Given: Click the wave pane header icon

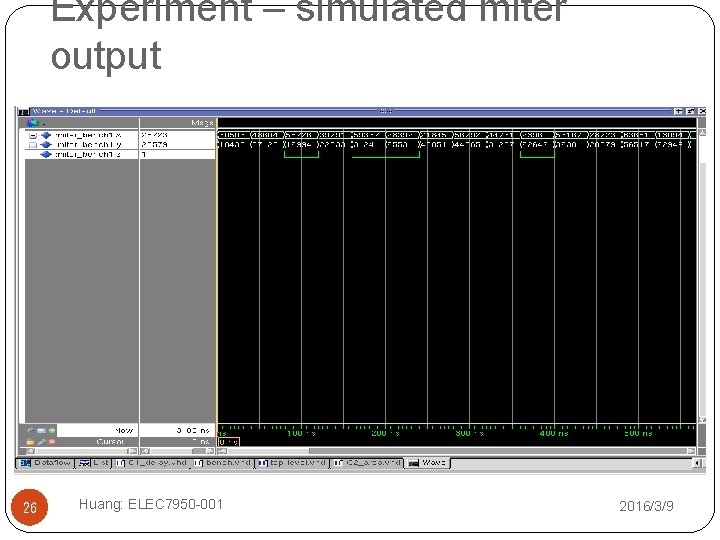Looking at the screenshot, I should click(x=33, y=123).
